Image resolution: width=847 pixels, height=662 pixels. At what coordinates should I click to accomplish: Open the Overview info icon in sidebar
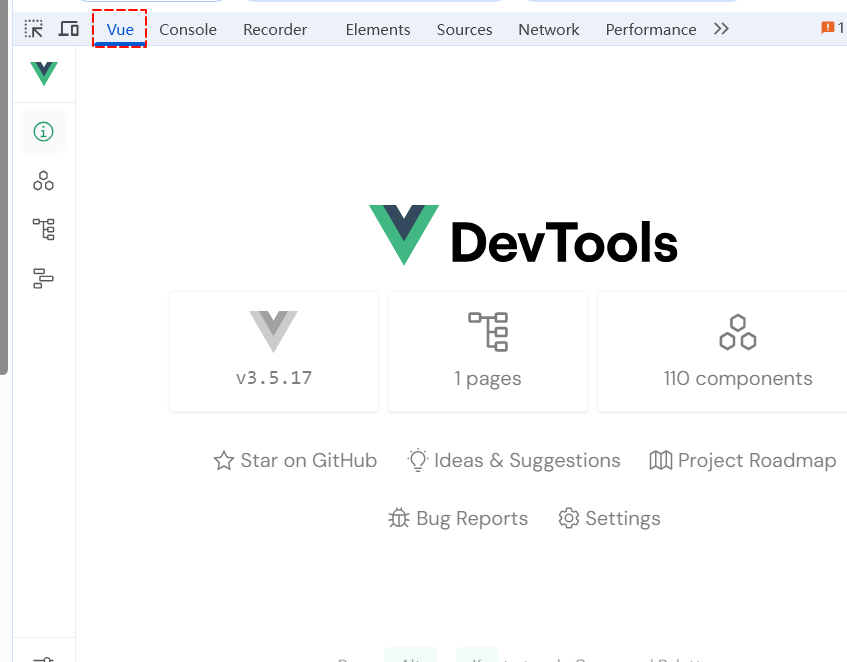click(43, 132)
